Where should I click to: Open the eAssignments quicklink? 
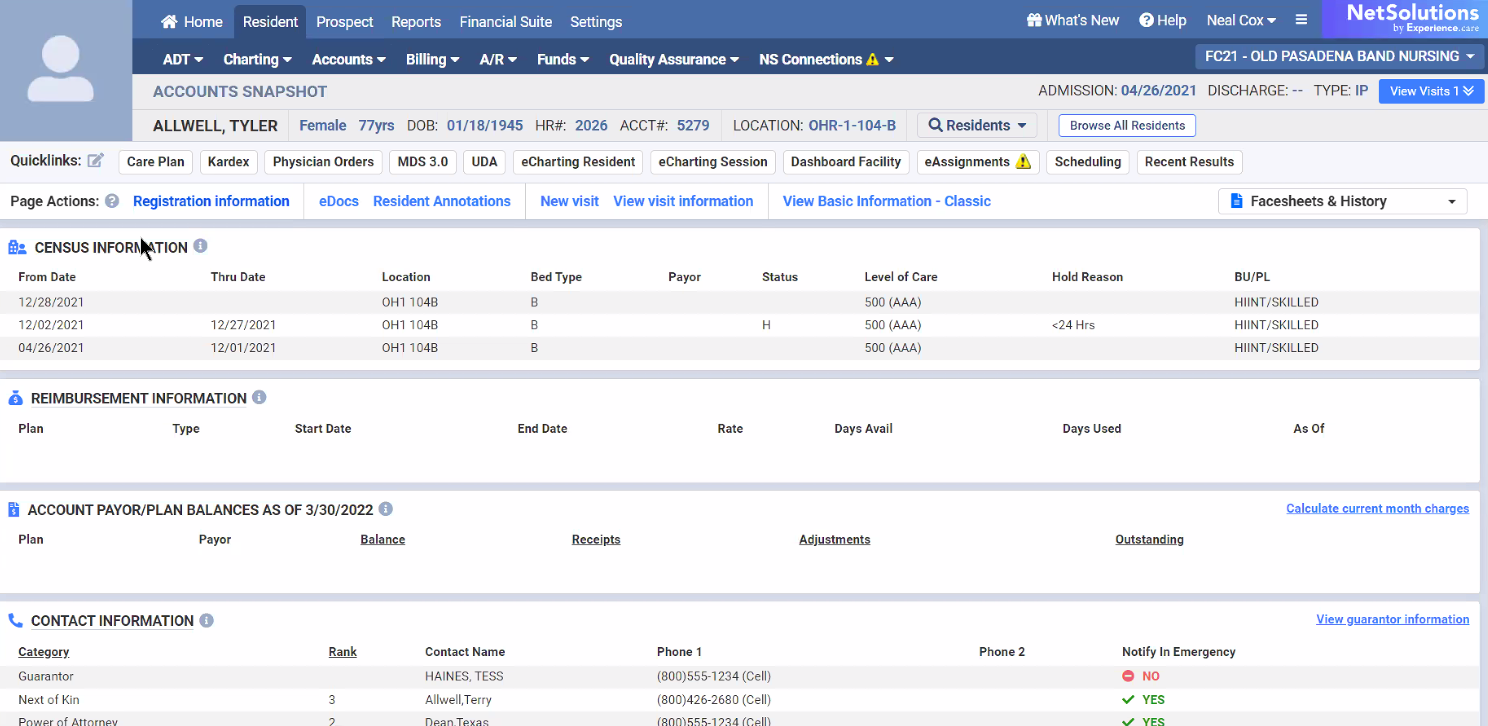click(x=978, y=162)
